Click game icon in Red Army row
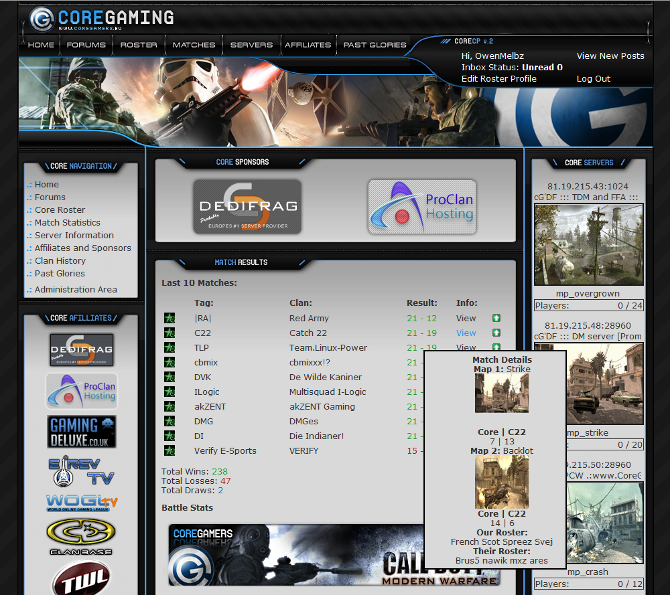 pos(170,318)
